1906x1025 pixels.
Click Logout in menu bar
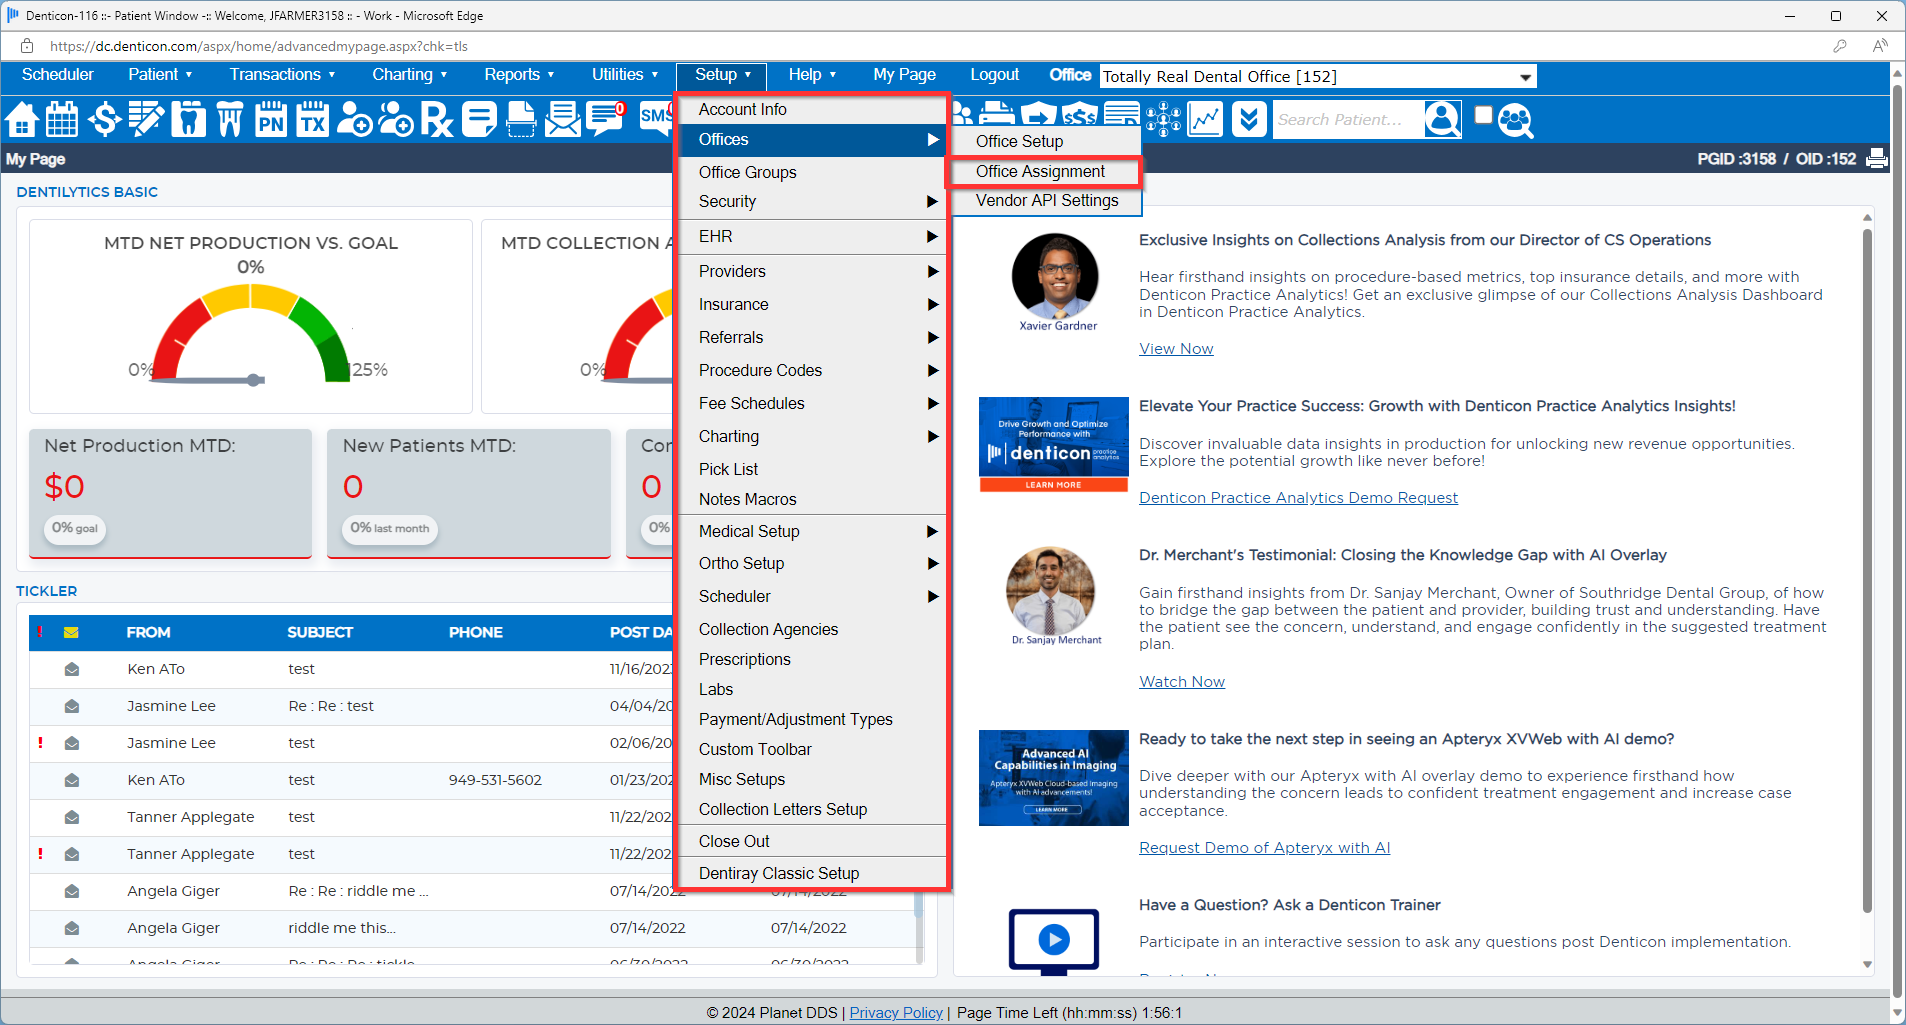[994, 75]
